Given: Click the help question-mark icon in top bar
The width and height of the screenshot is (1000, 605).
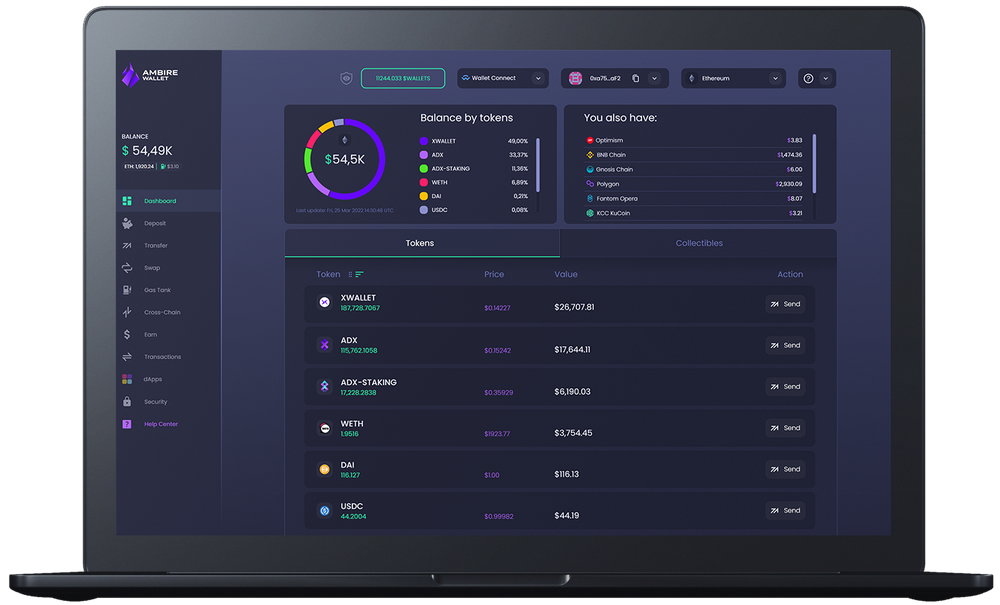Looking at the screenshot, I should (x=808, y=78).
